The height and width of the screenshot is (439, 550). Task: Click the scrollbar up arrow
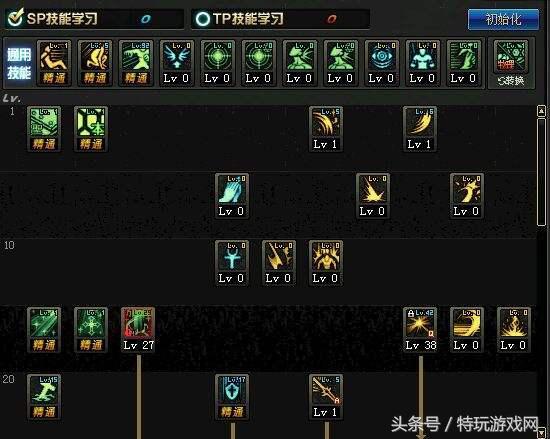click(x=541, y=111)
